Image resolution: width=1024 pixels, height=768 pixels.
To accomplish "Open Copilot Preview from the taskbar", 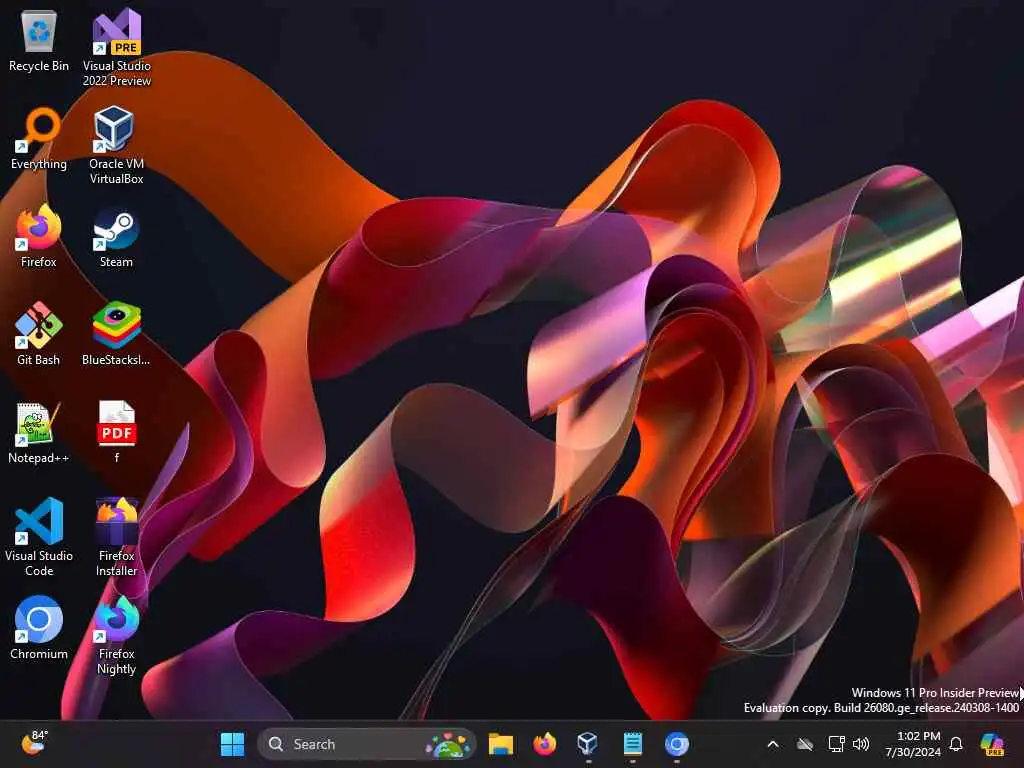I will pos(992,744).
